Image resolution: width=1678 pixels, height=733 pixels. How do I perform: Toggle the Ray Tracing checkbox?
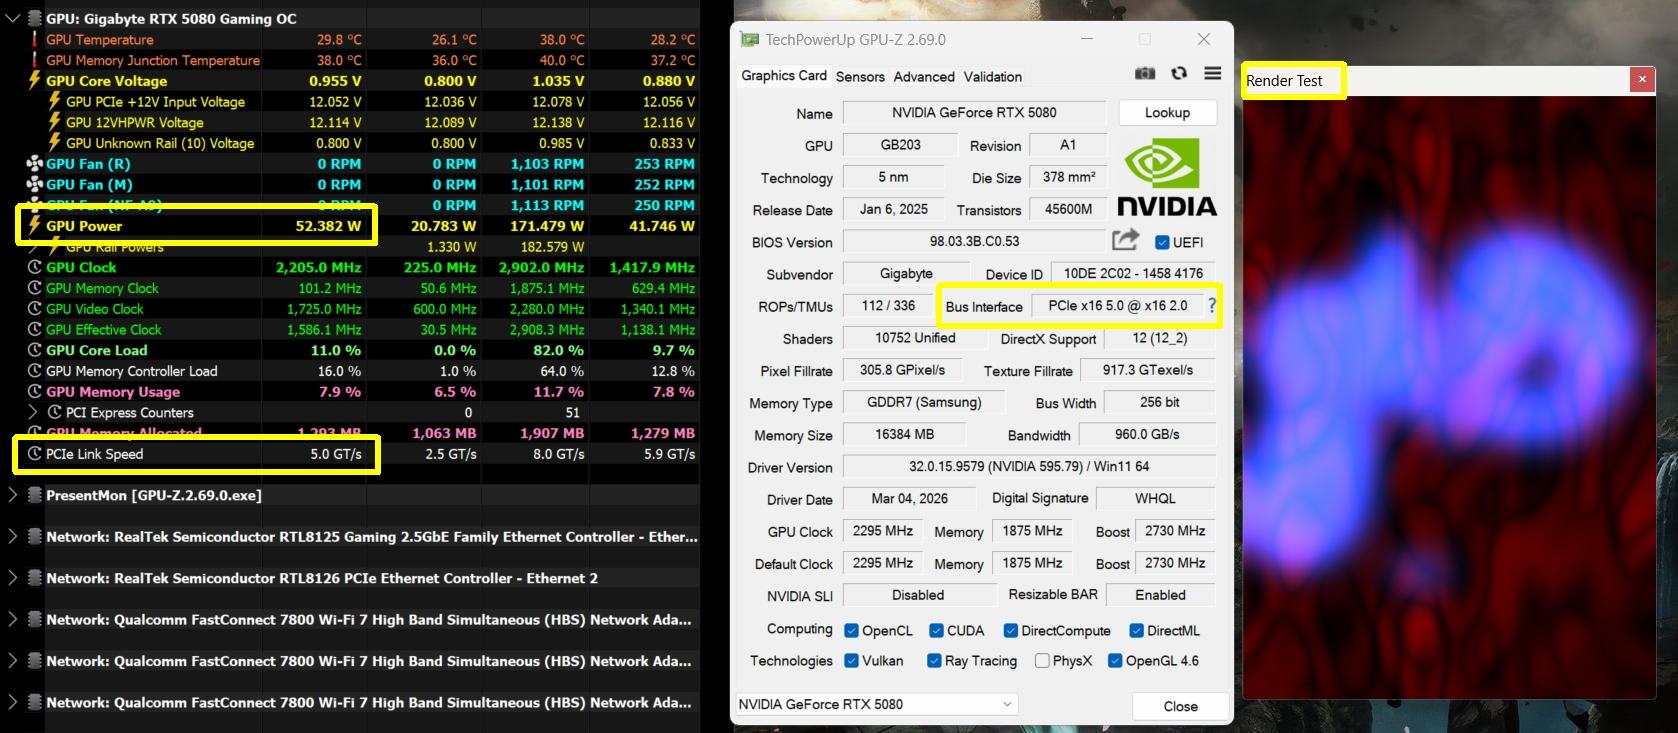[934, 660]
